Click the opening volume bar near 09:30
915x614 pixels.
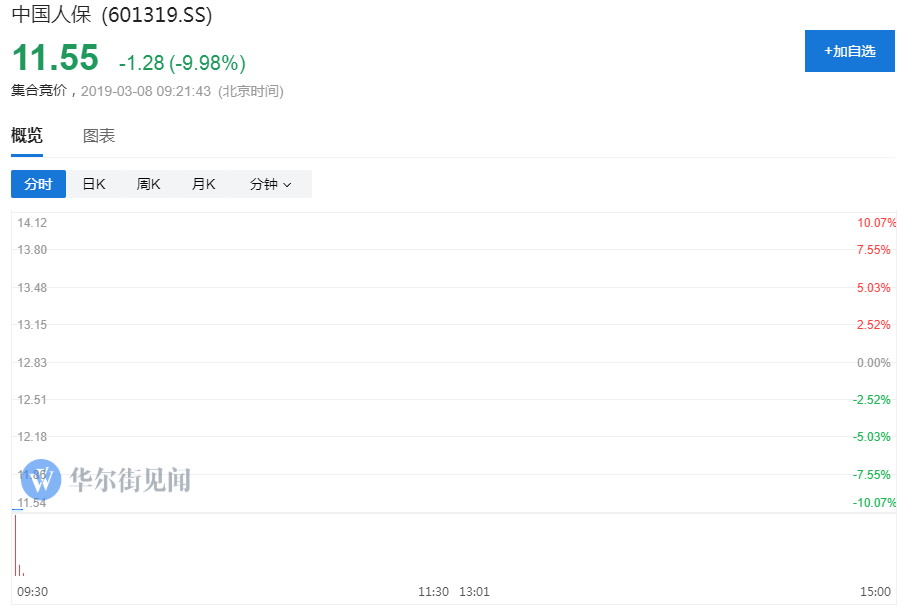pos(16,547)
